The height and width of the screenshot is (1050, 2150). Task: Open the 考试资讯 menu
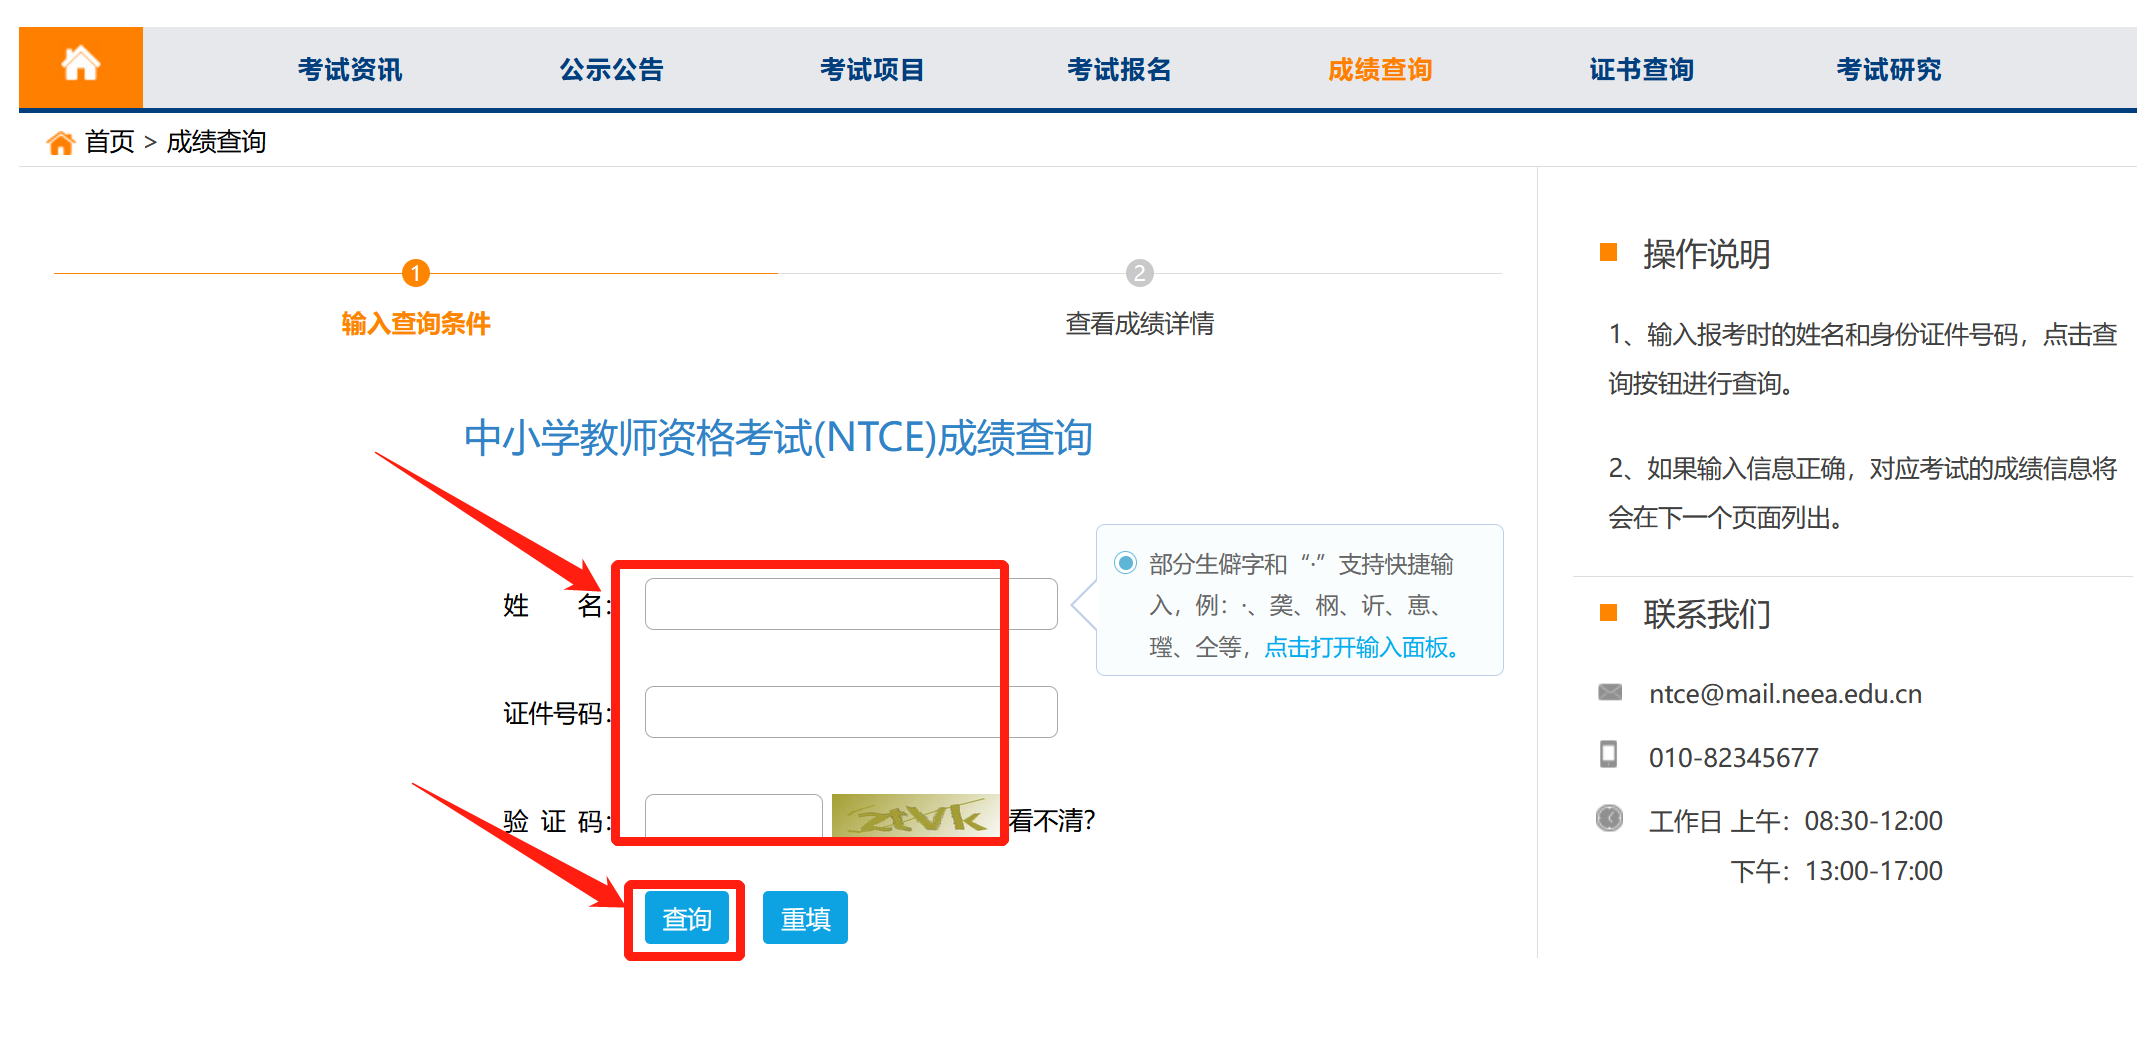click(x=349, y=70)
